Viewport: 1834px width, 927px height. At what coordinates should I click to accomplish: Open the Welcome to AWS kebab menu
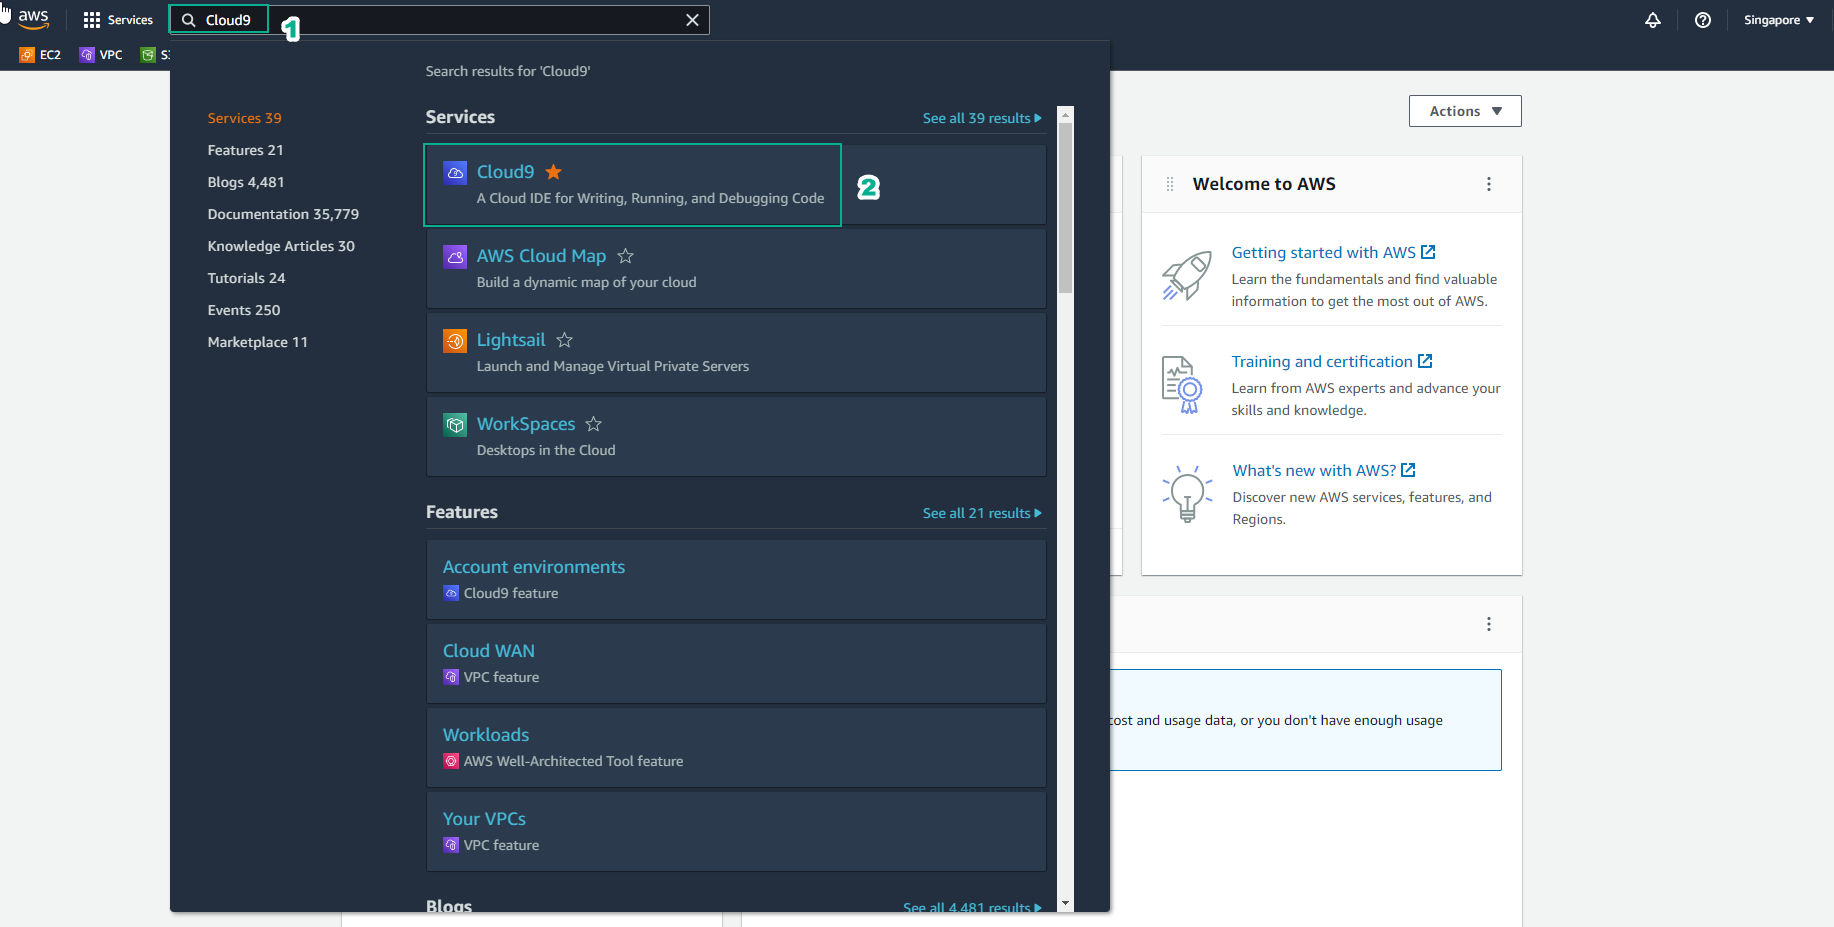[1489, 184]
